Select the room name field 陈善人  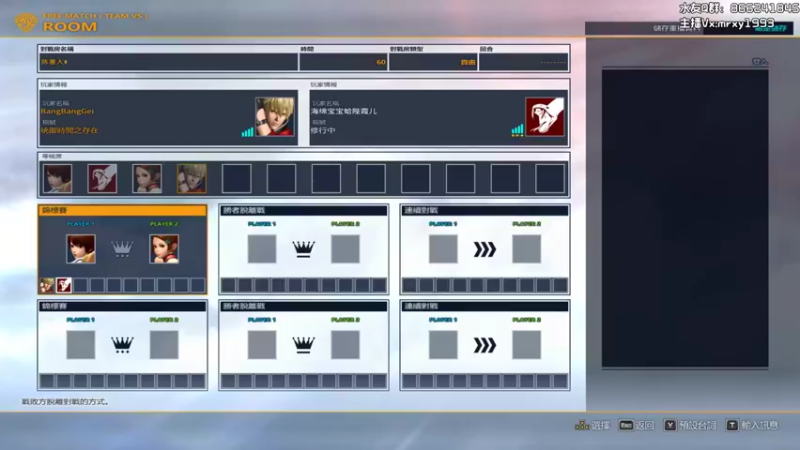[168, 62]
